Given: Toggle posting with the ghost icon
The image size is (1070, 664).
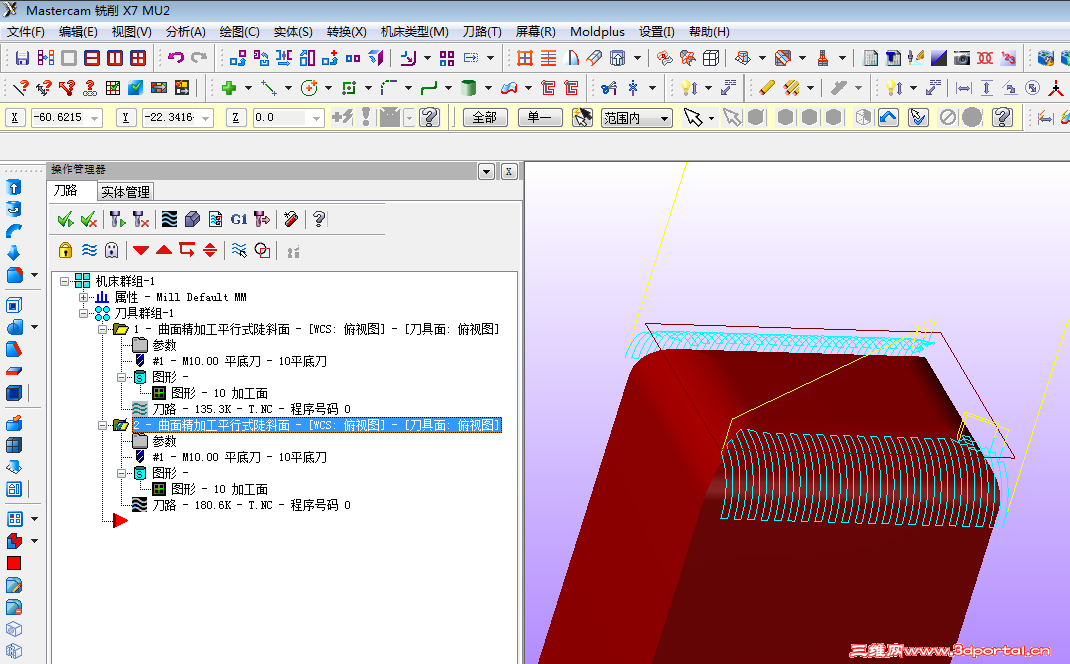Looking at the screenshot, I should coord(112,250).
